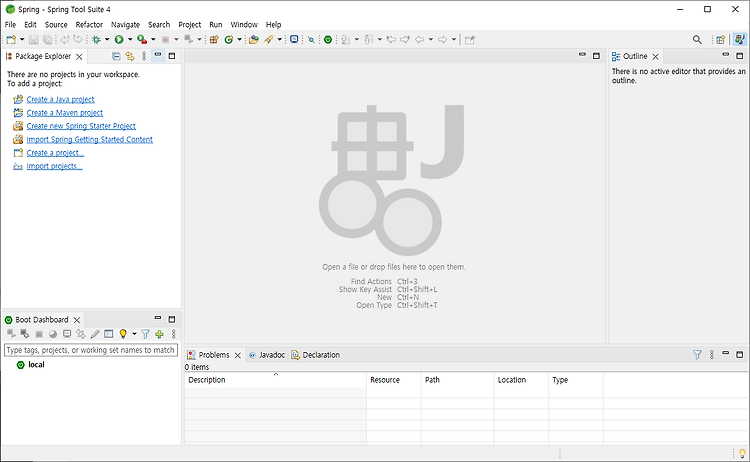Click the New Java Class toolbar icon
Image resolution: width=750 pixels, height=462 pixels.
[229, 40]
